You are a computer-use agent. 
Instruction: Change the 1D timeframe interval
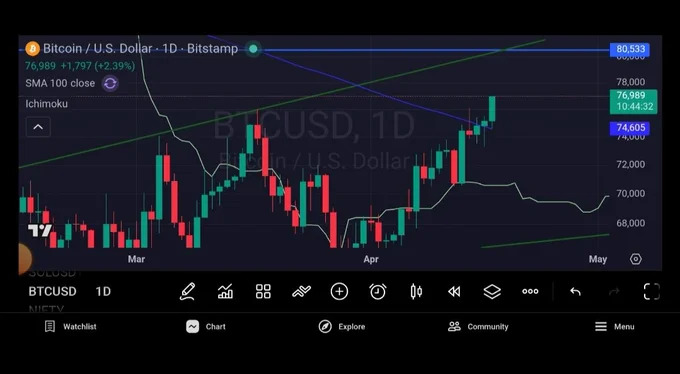(103, 292)
